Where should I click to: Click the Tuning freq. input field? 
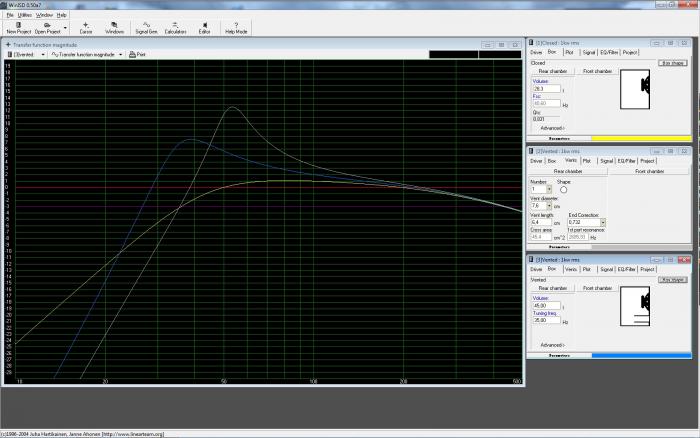coord(545,320)
